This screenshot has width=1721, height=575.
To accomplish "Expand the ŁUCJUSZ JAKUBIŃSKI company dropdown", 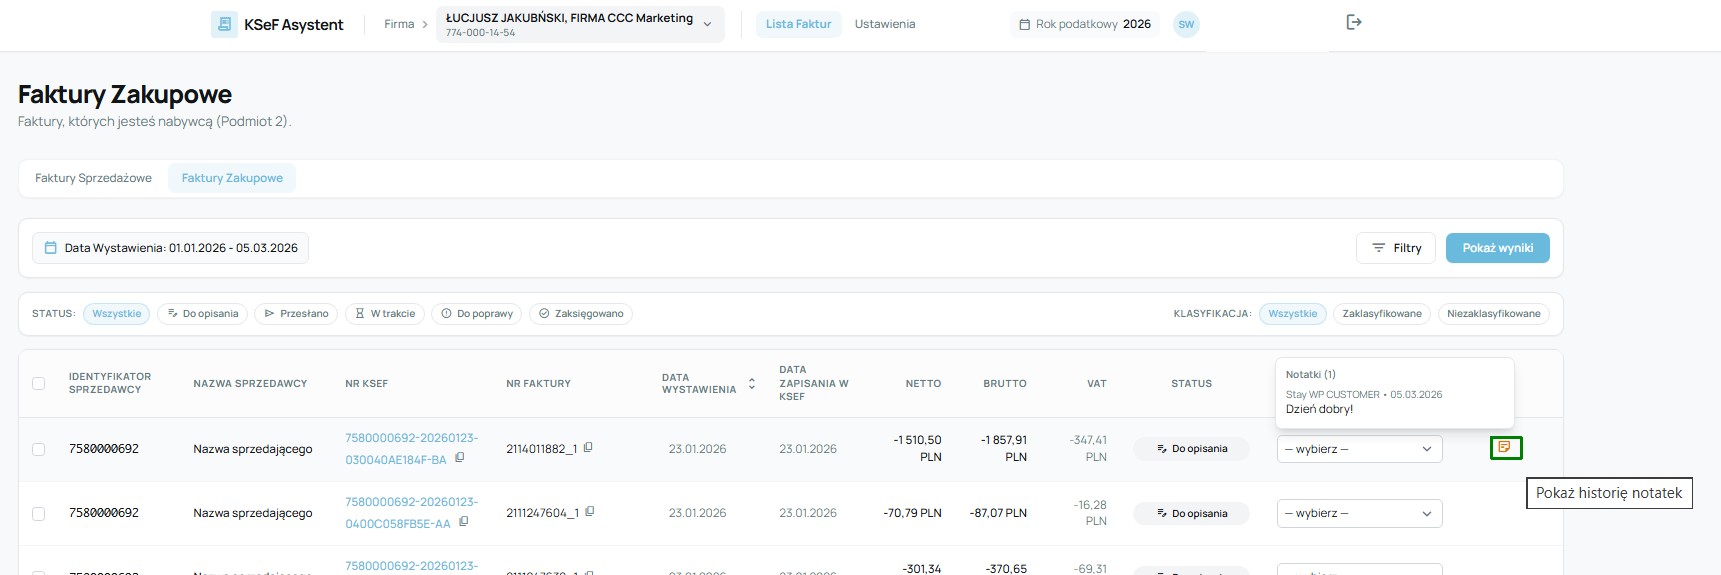I will point(580,24).
